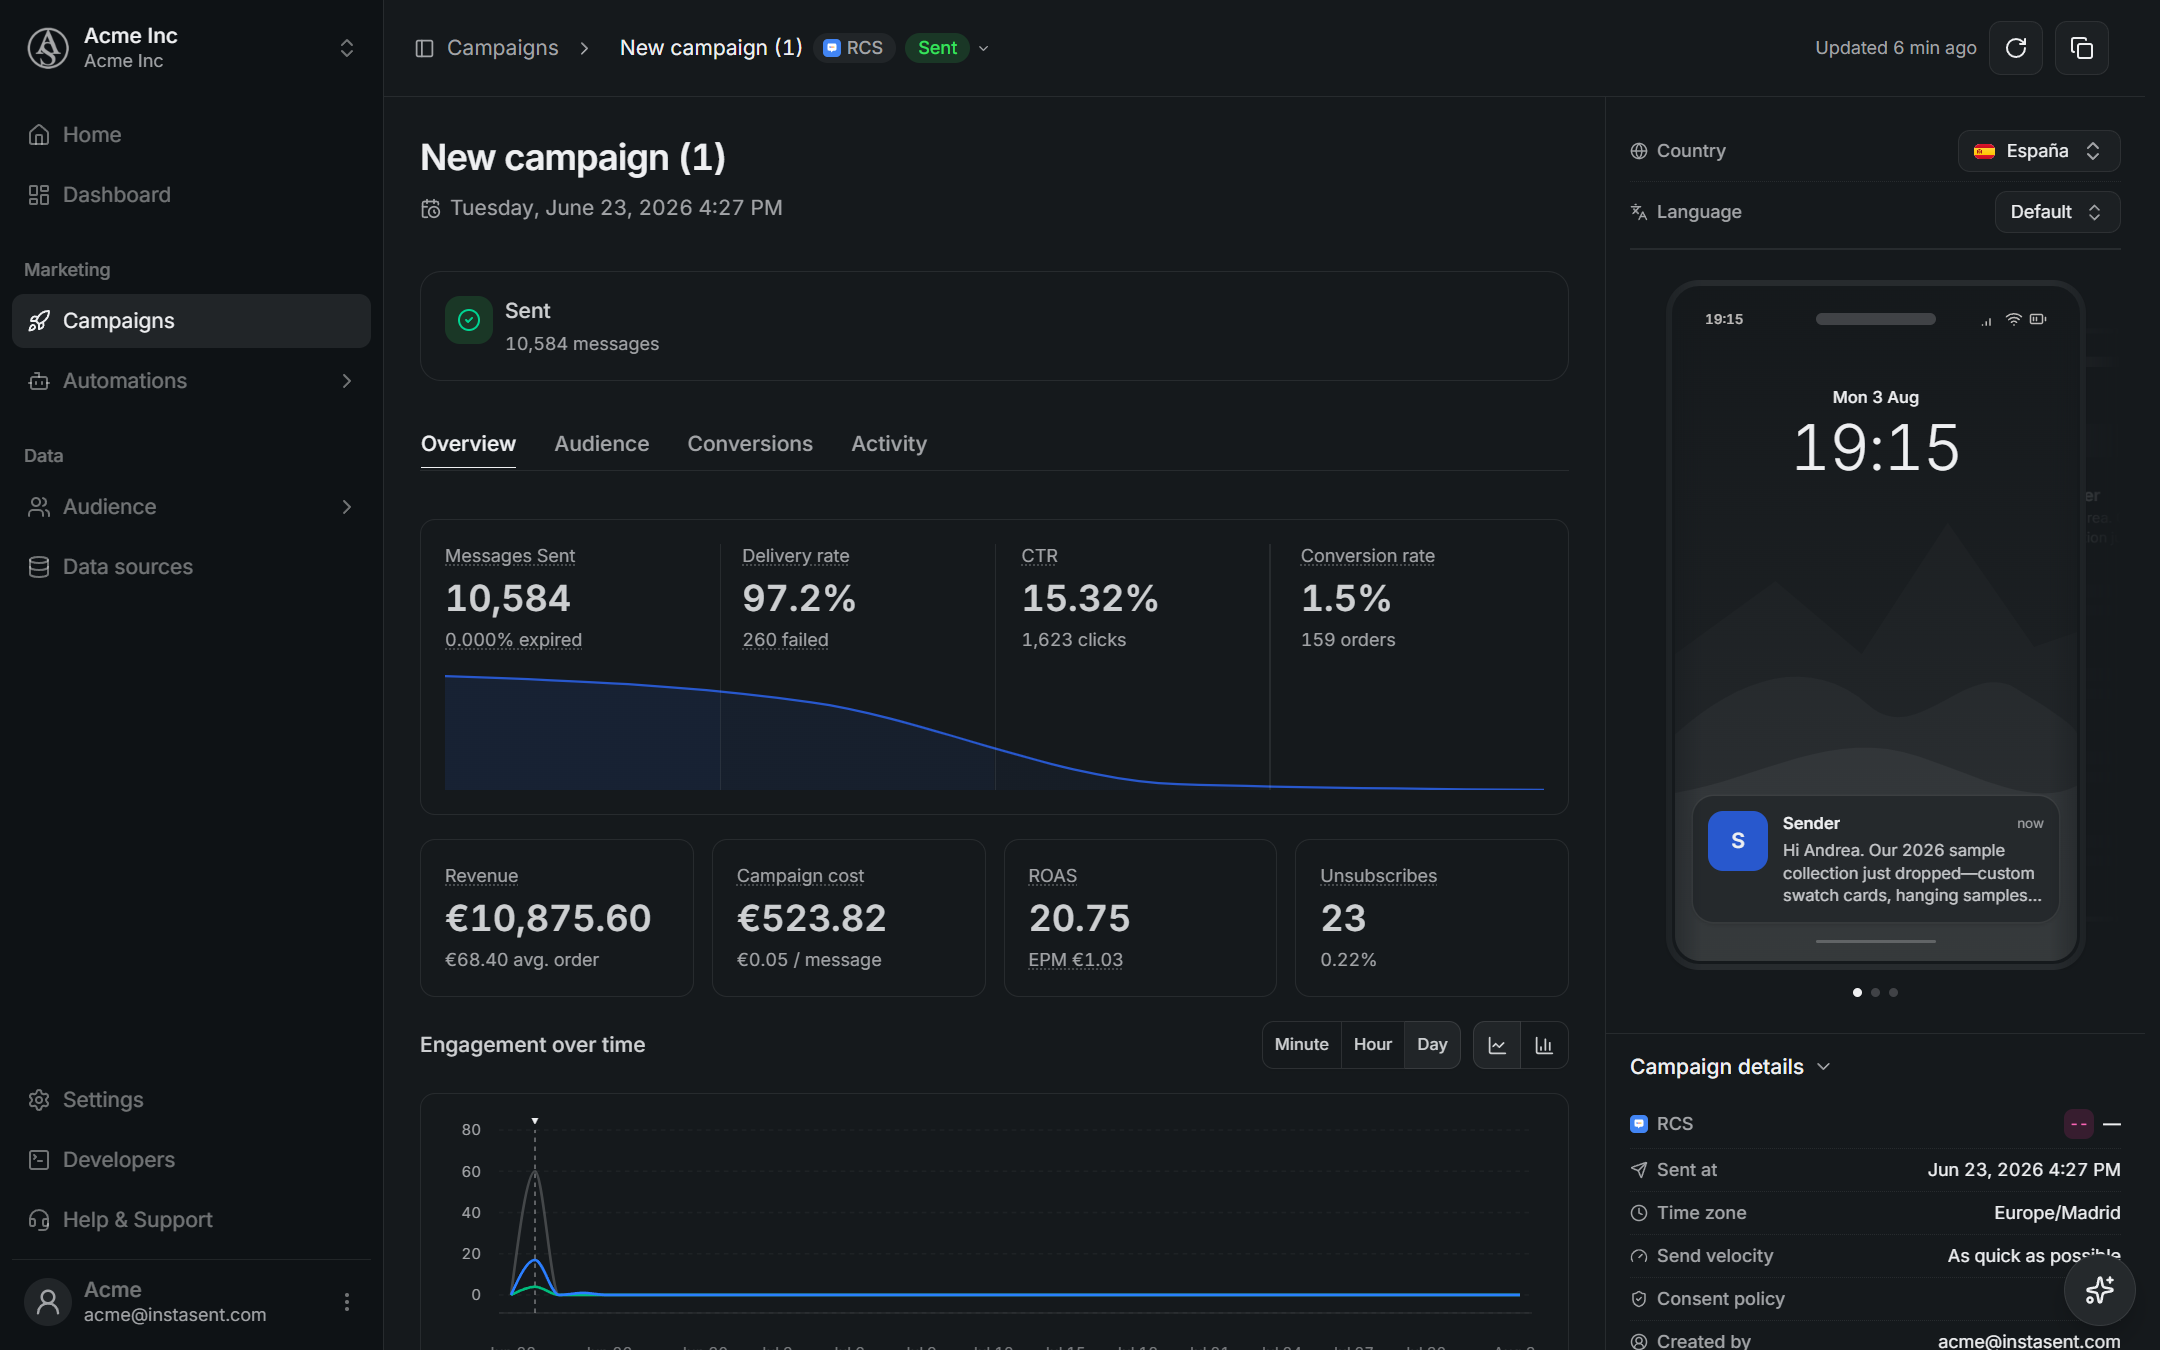This screenshot has height=1350, width=2160.
Task: Switch to the Activity tab
Action: tap(889, 444)
